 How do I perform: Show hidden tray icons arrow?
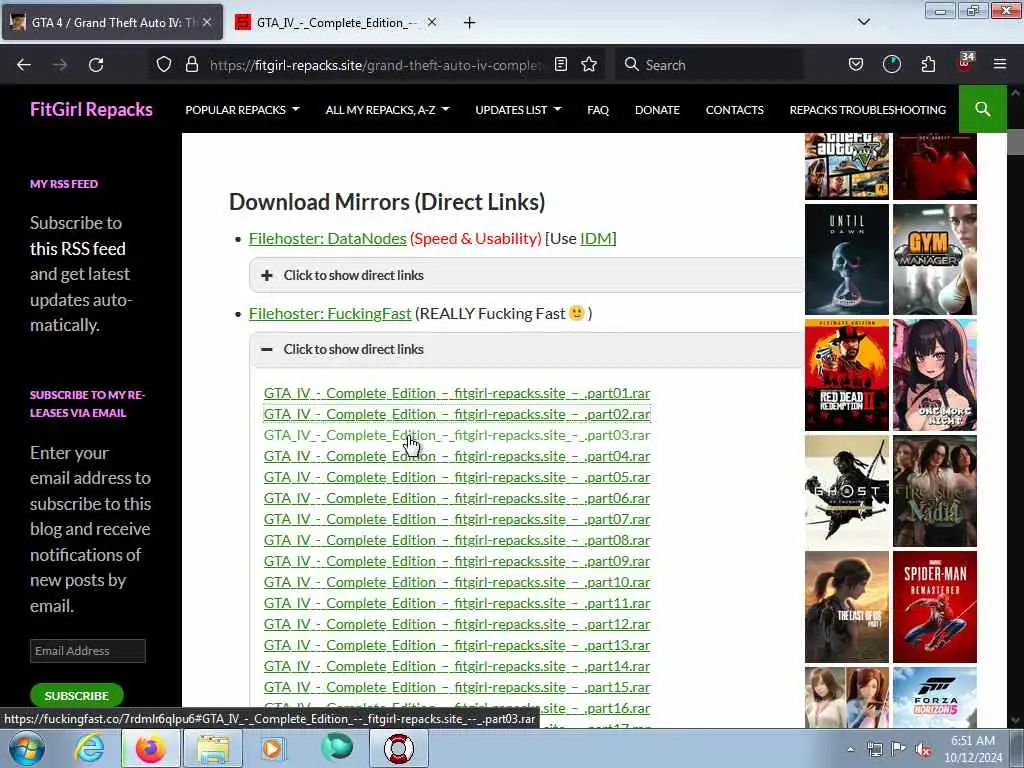[850, 749]
